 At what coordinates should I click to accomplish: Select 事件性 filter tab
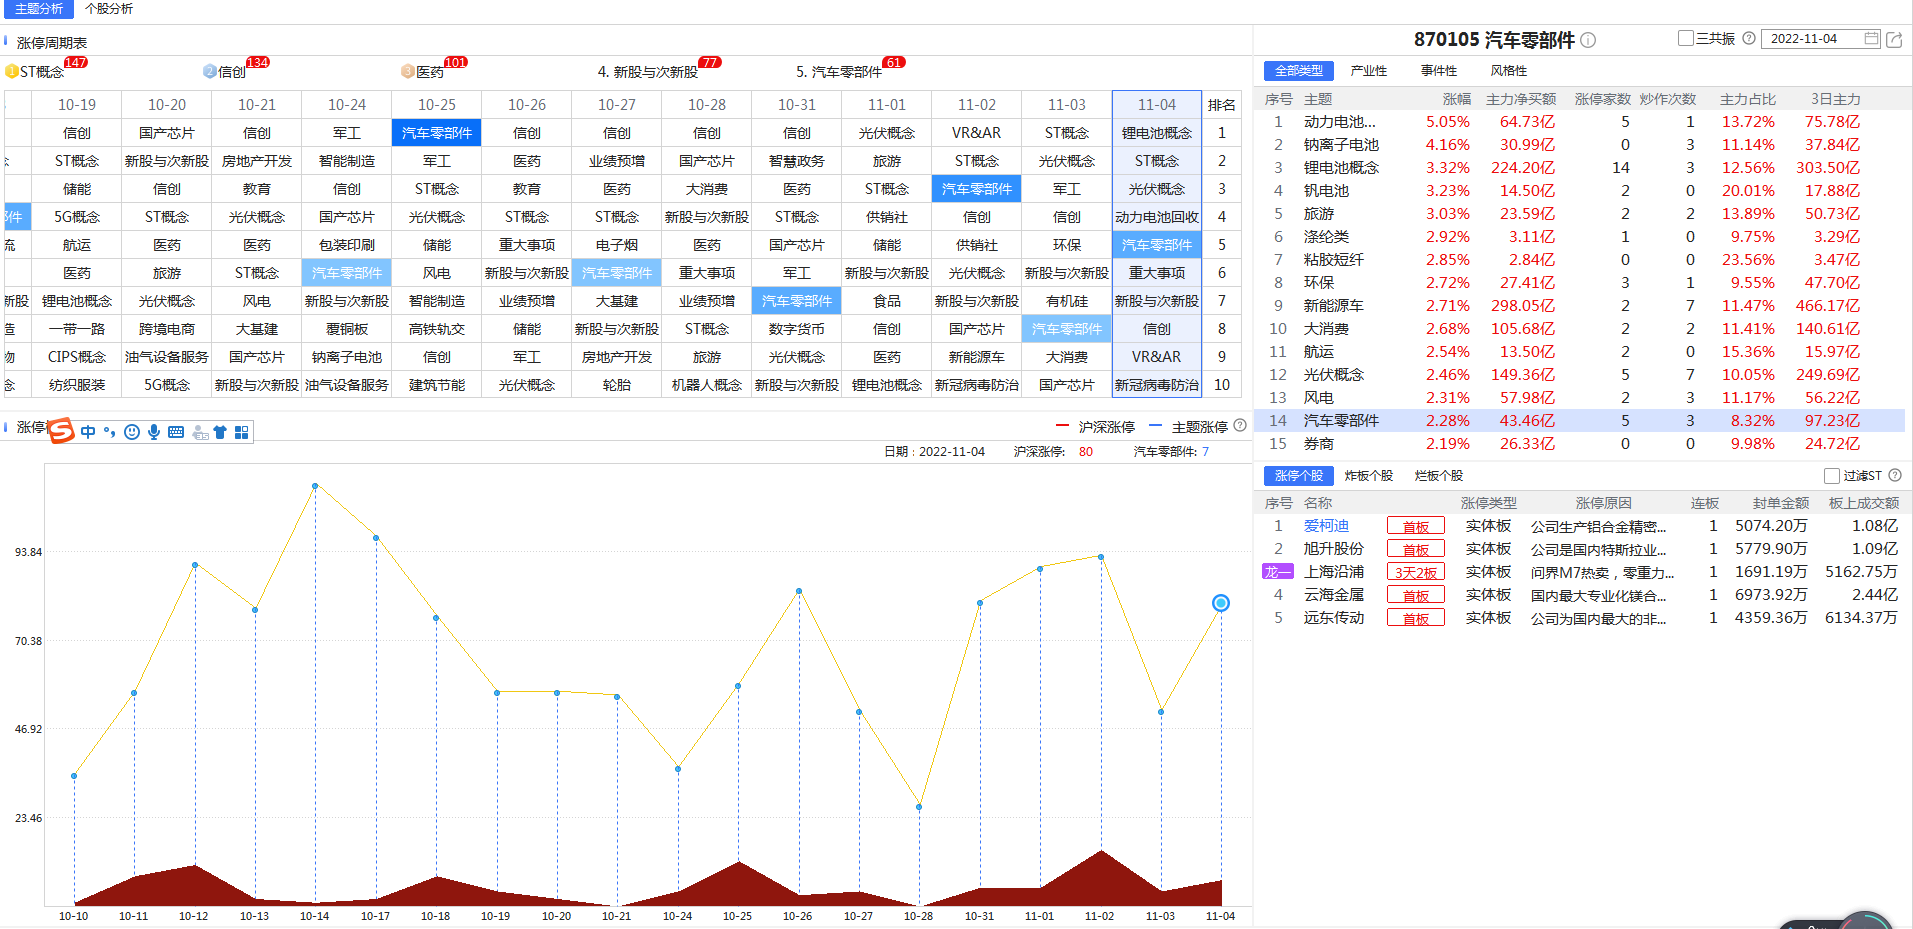[1439, 71]
